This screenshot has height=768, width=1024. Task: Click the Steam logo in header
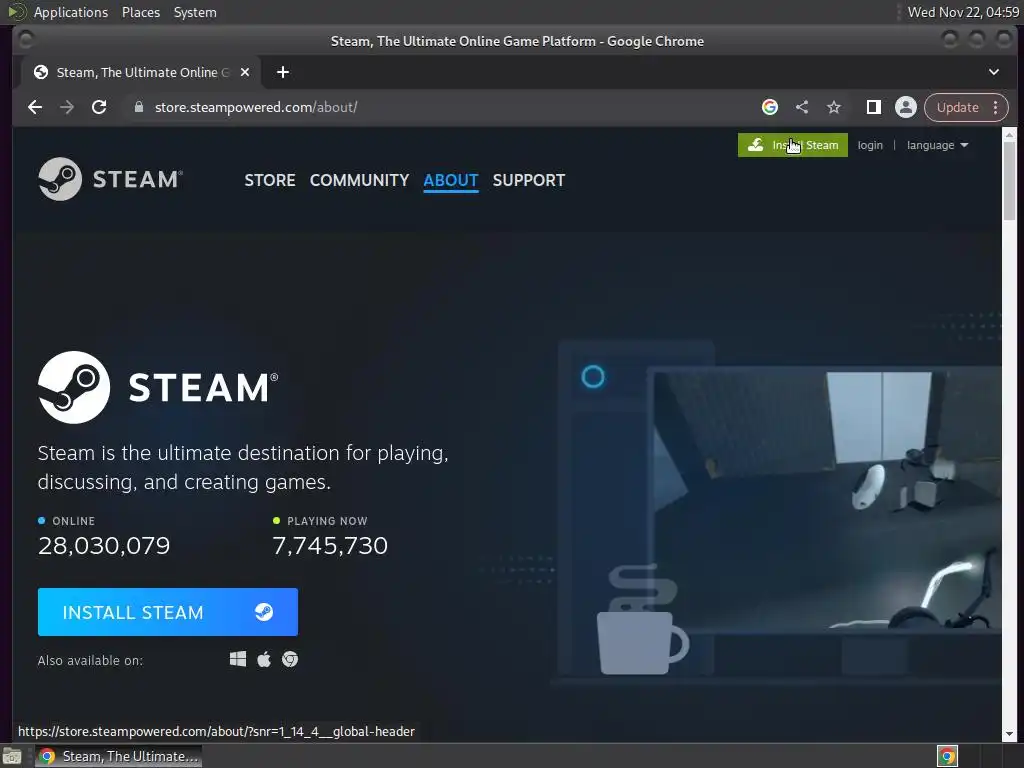(110, 179)
